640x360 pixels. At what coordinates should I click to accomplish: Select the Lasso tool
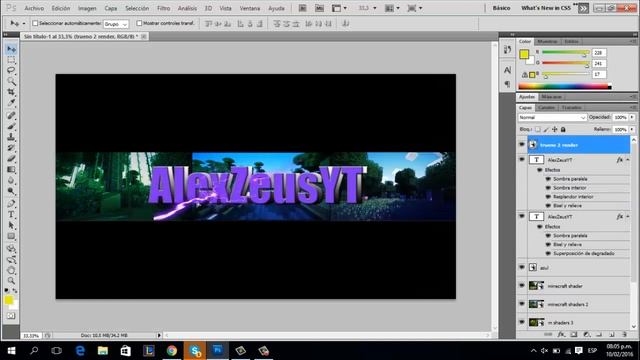[11, 71]
